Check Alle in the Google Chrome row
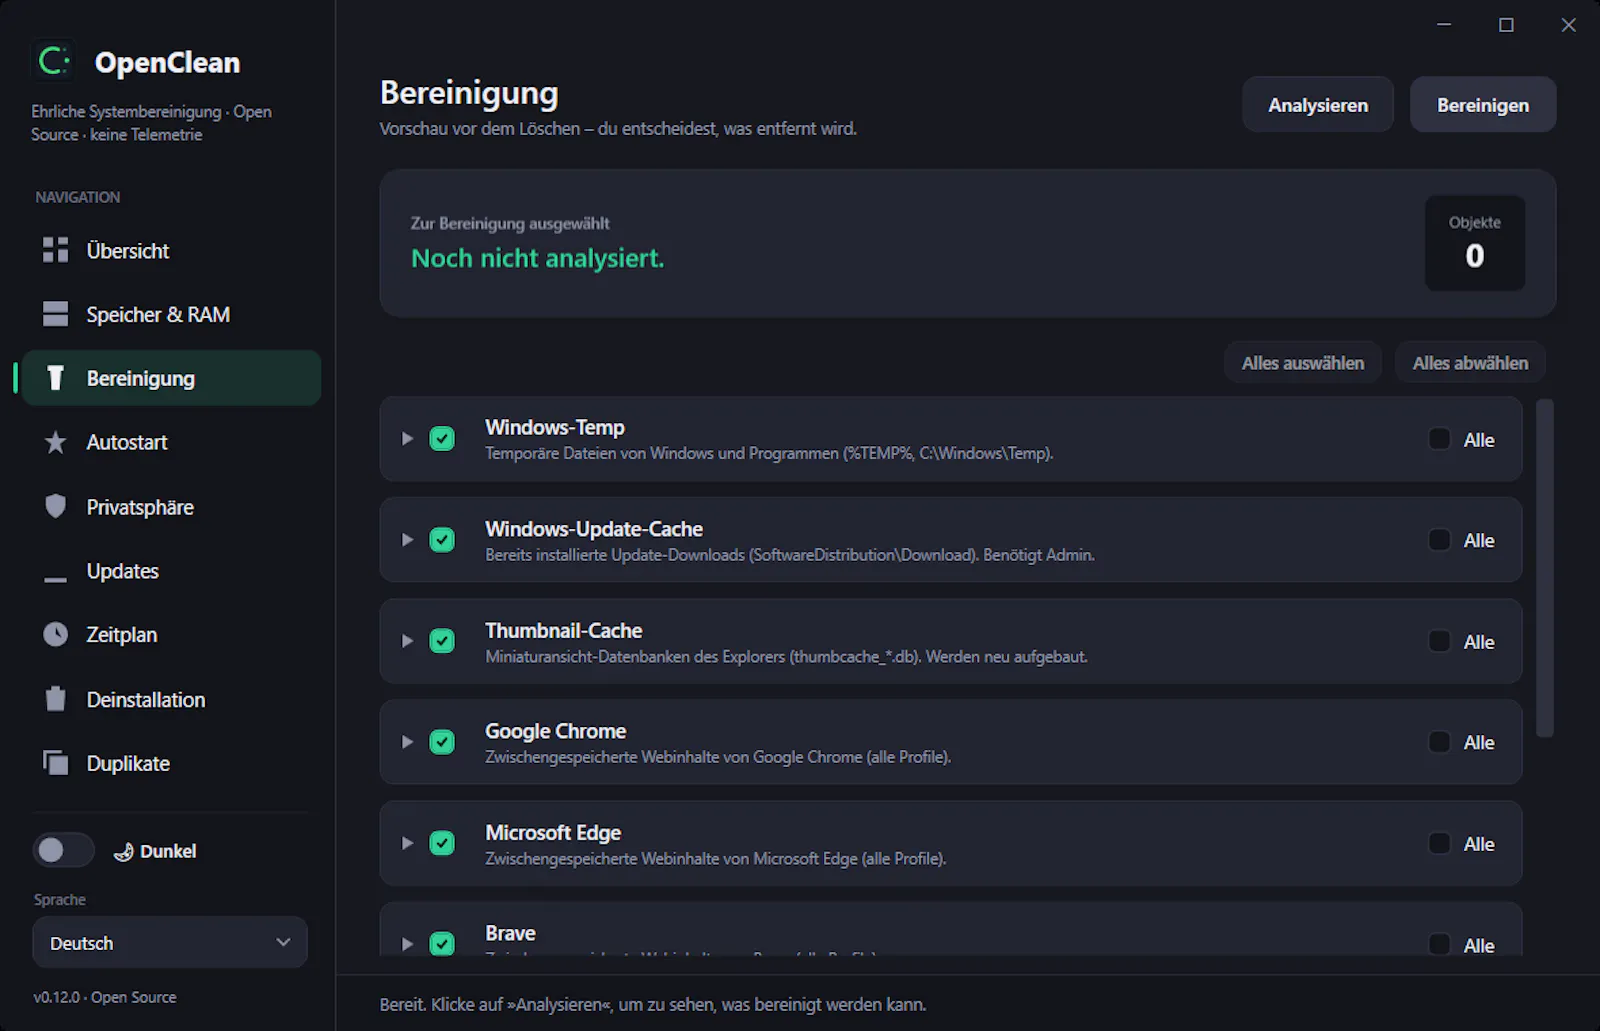The width and height of the screenshot is (1600, 1031). tap(1439, 742)
